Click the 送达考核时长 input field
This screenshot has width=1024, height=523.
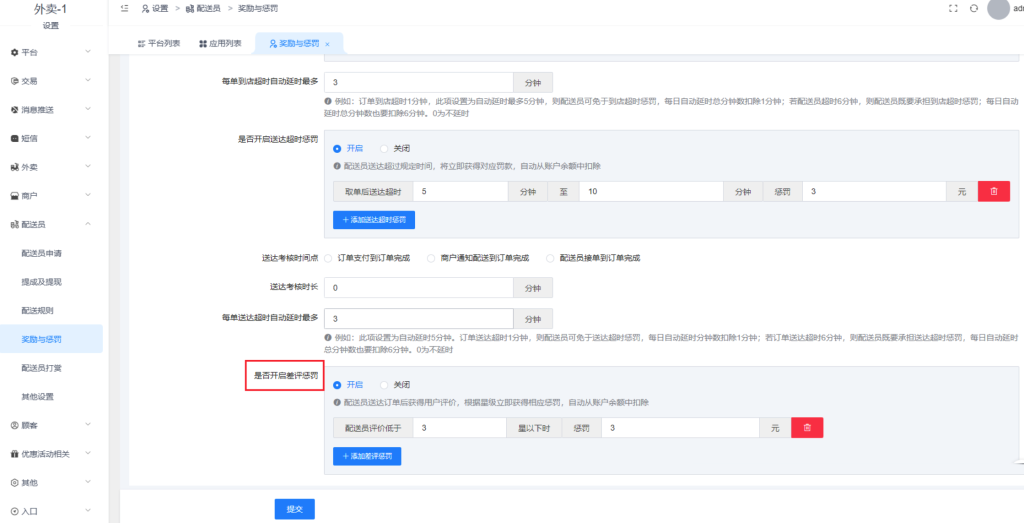pyautogui.click(x=418, y=288)
